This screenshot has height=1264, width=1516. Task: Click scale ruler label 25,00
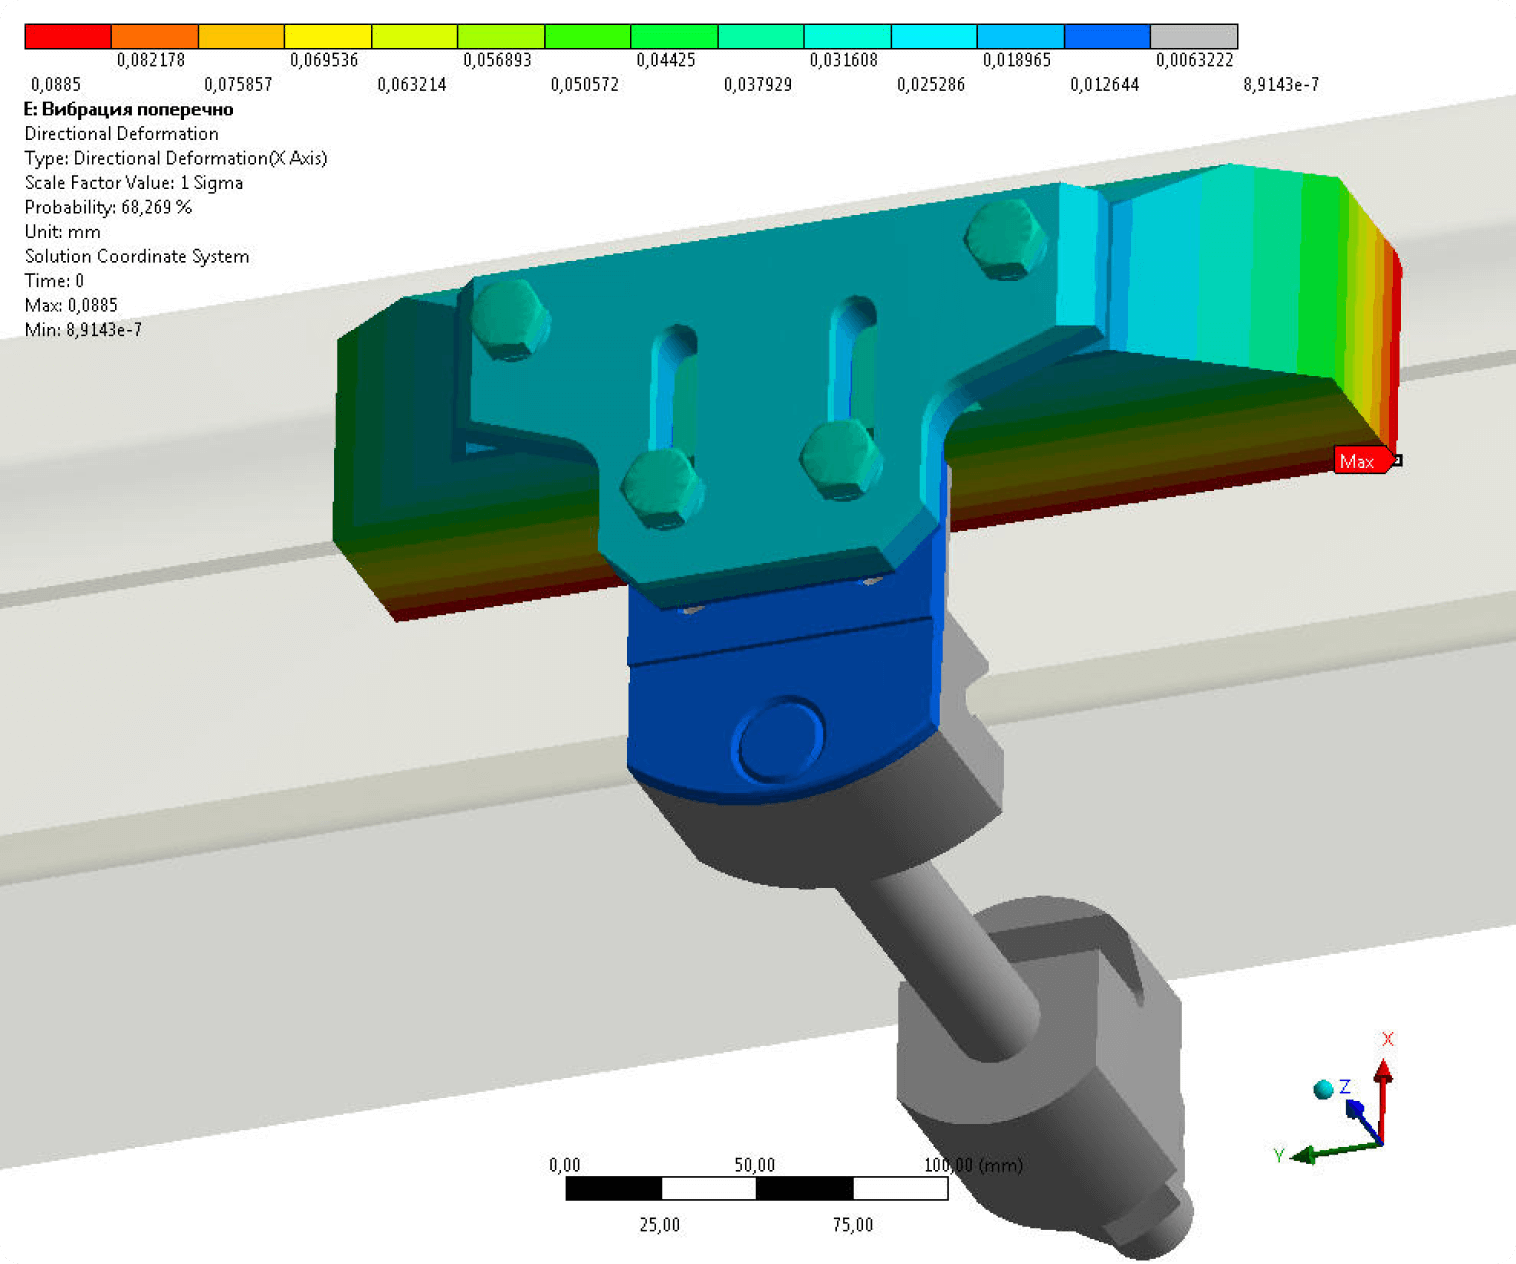coord(660,1225)
